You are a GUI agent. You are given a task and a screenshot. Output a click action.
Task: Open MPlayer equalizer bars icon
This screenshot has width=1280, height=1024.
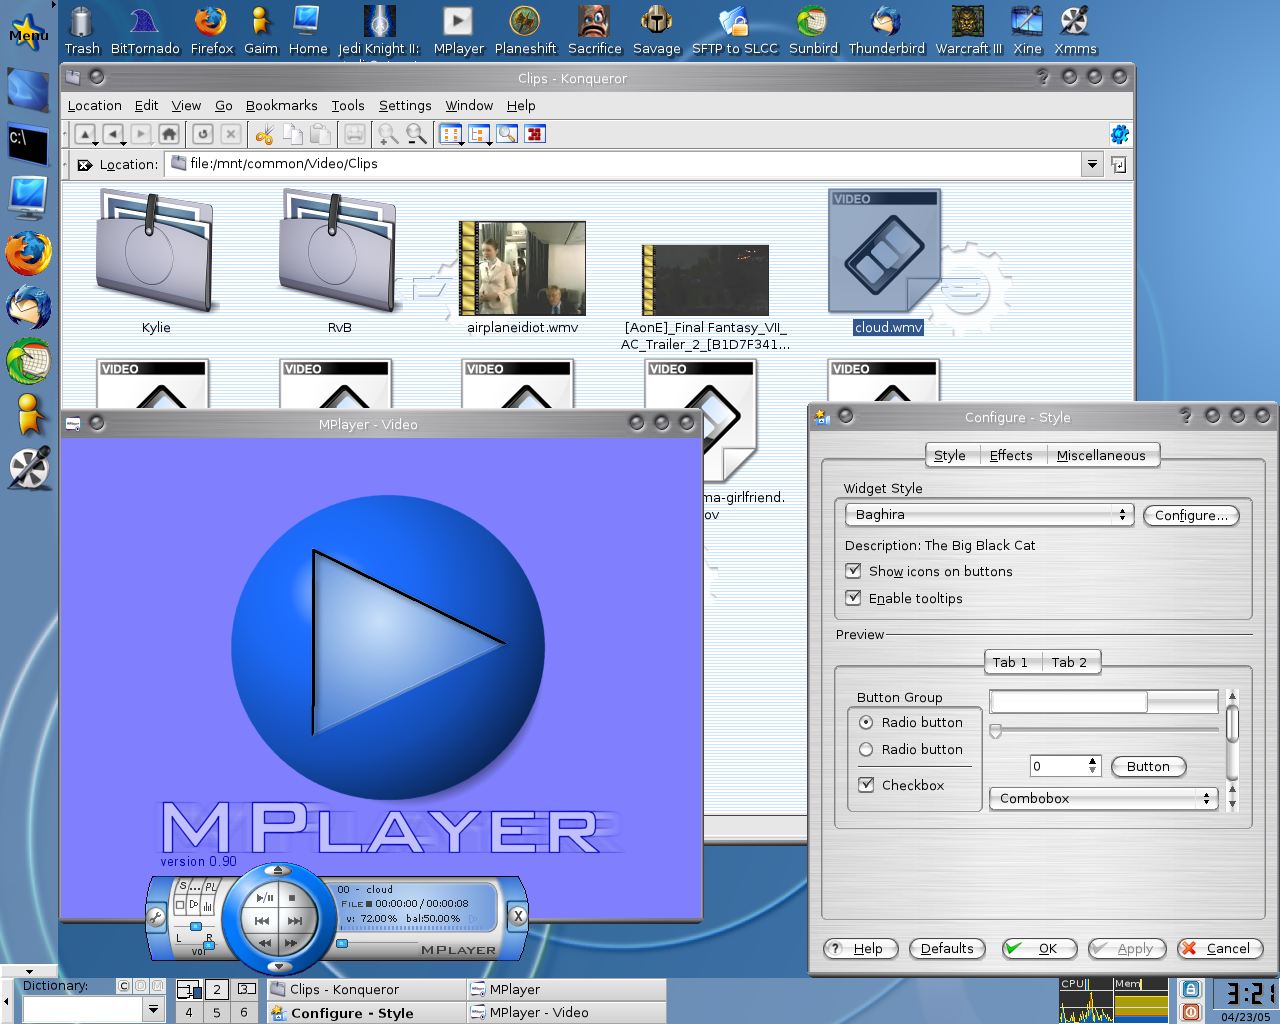pos(208,906)
